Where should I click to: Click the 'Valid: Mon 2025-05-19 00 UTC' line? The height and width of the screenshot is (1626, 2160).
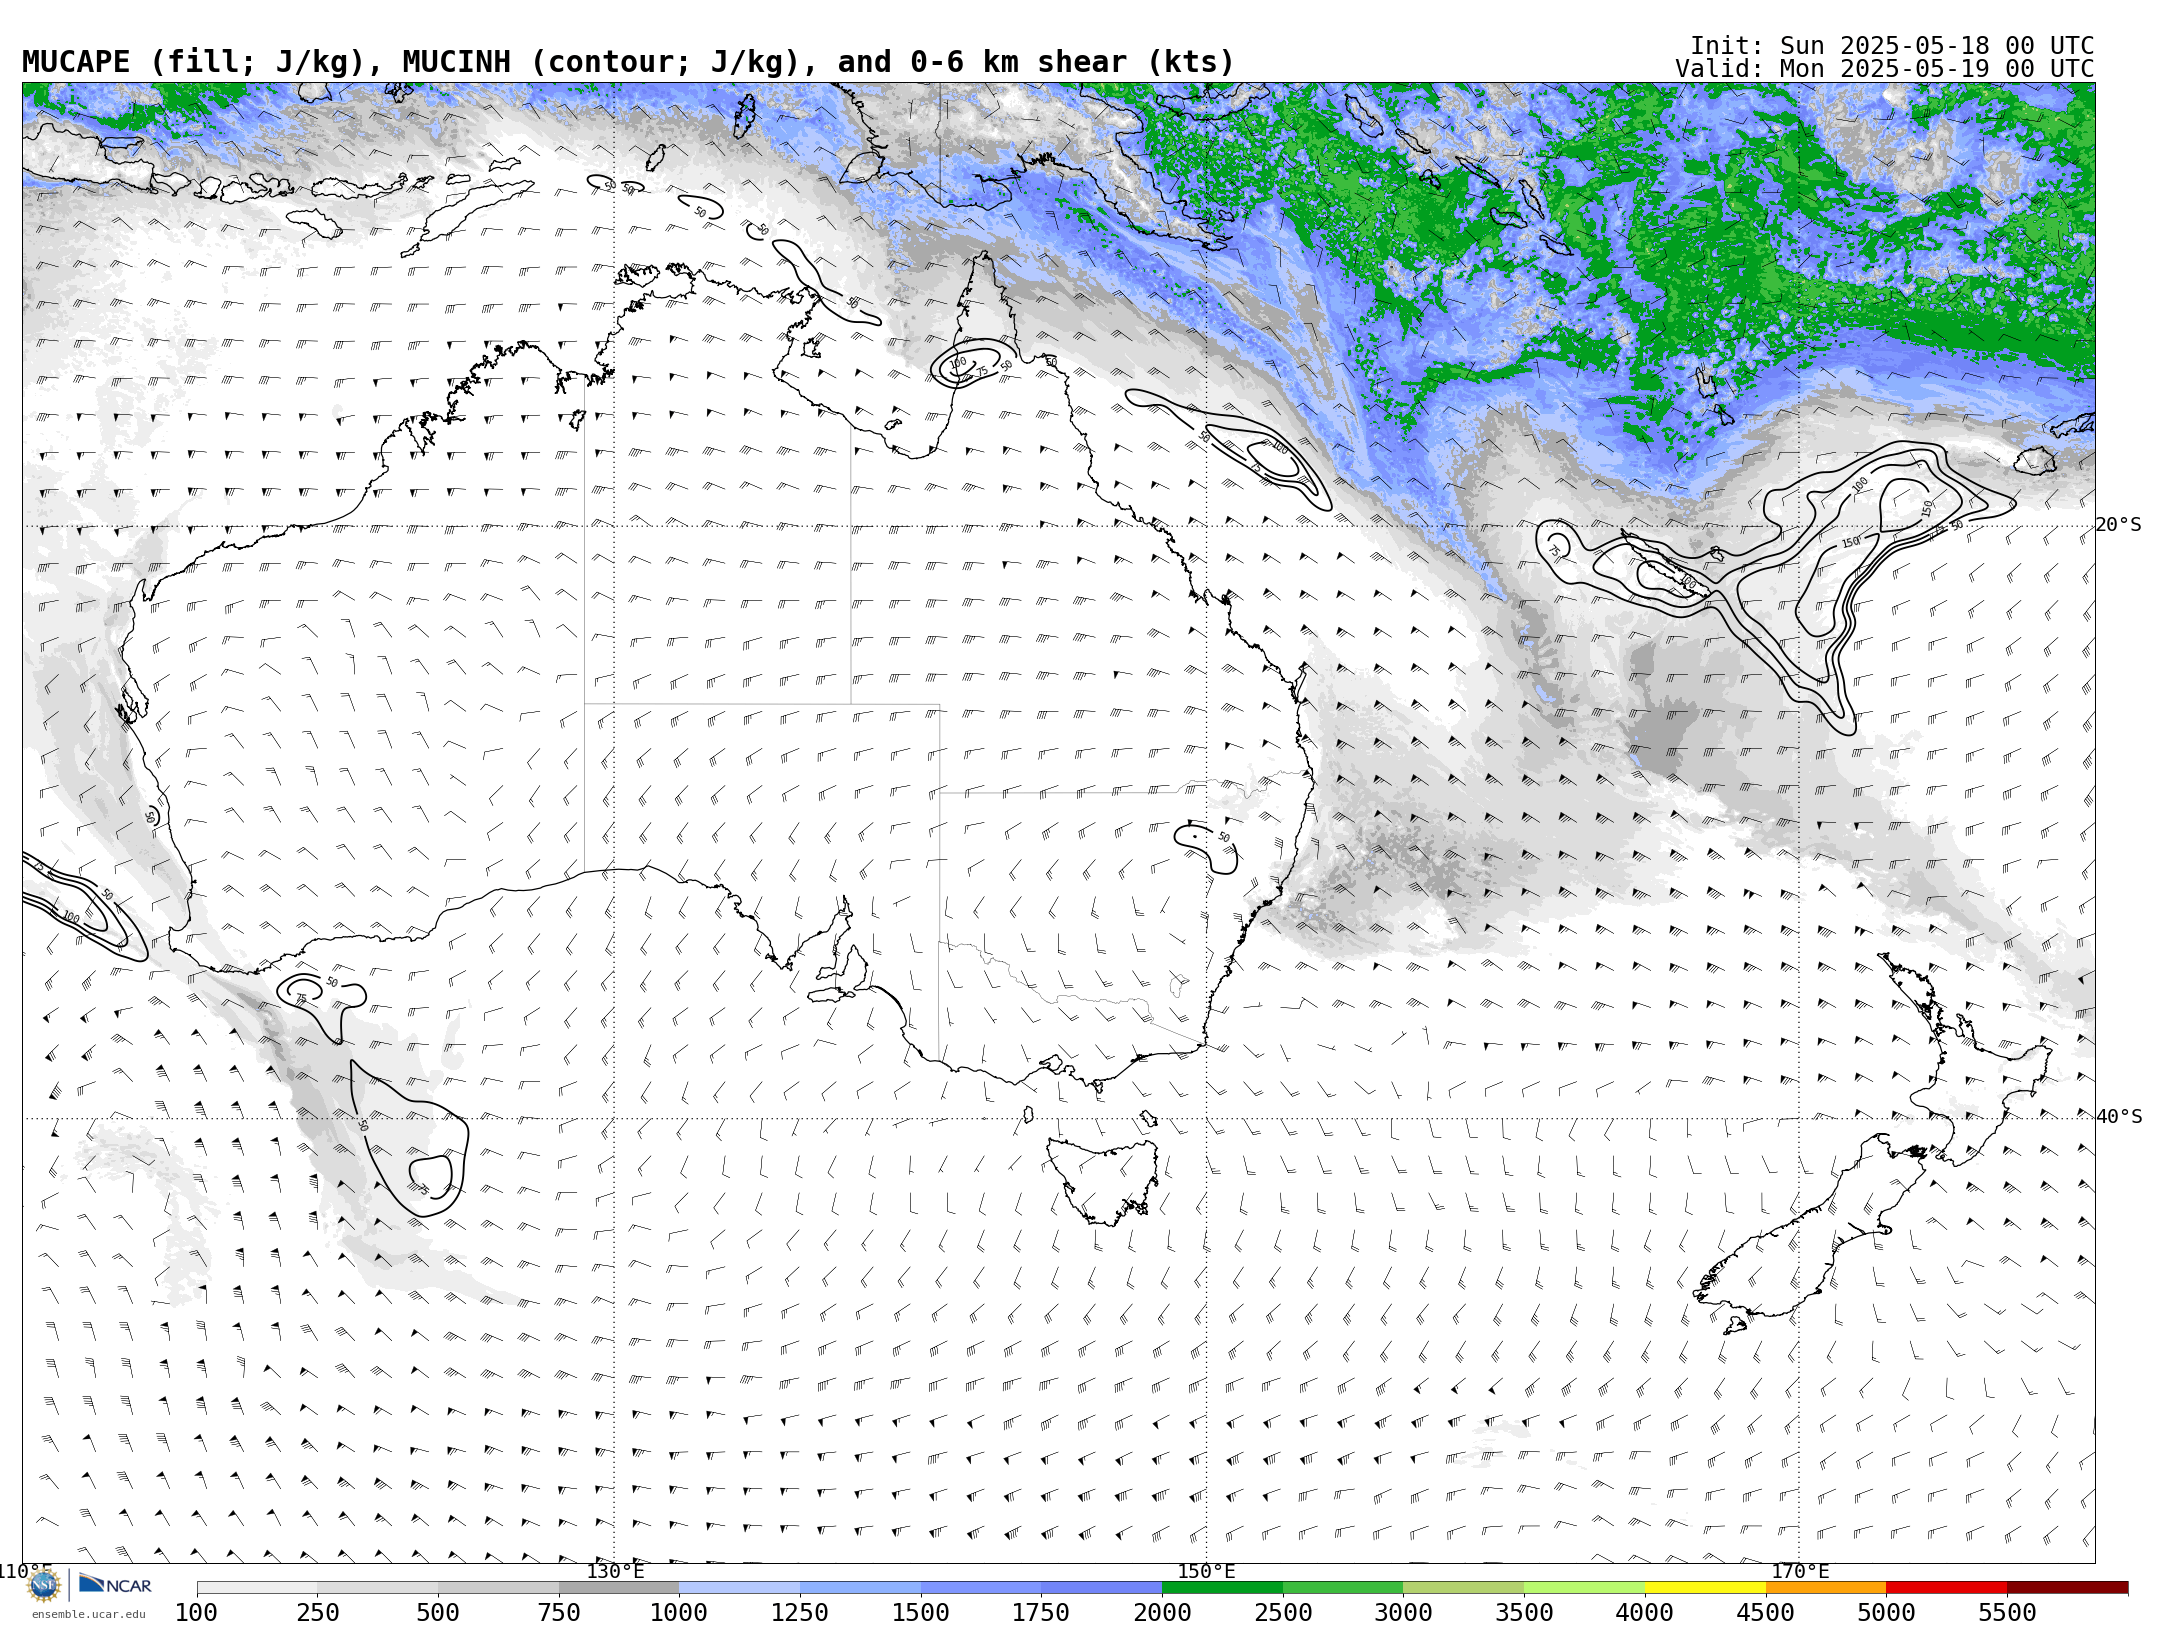1885,69
